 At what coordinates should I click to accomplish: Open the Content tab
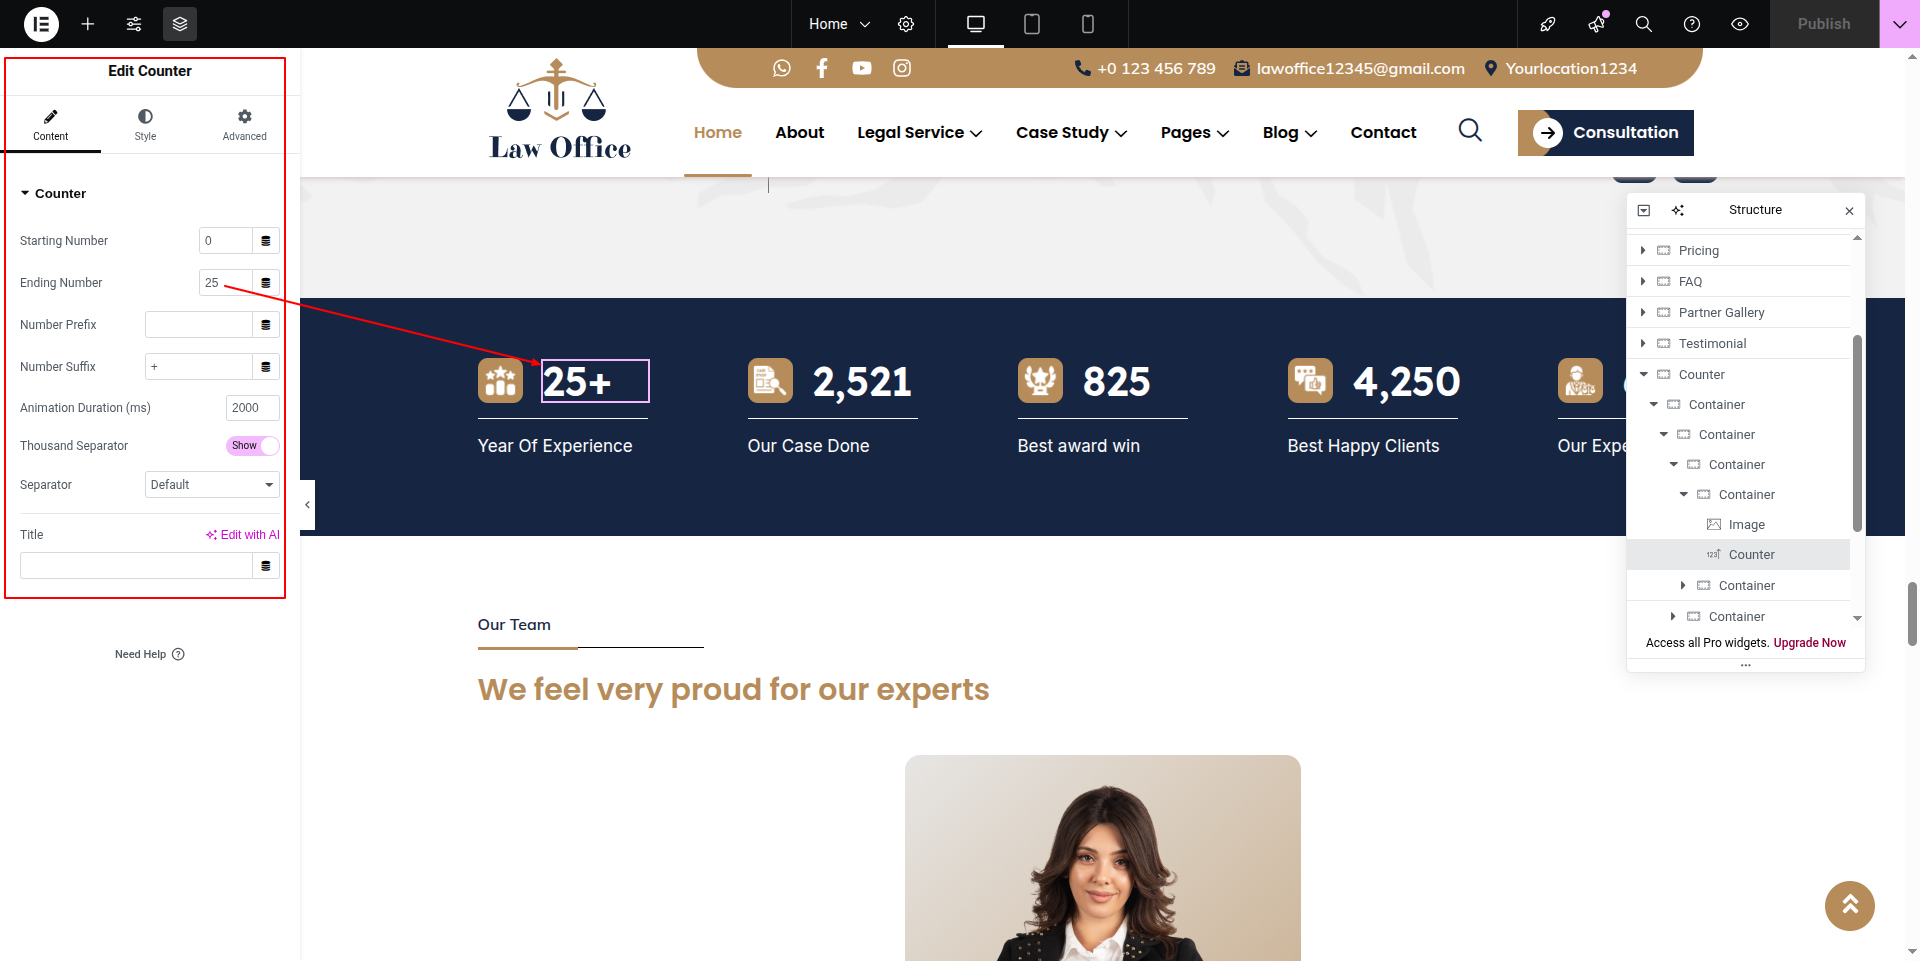tap(51, 125)
